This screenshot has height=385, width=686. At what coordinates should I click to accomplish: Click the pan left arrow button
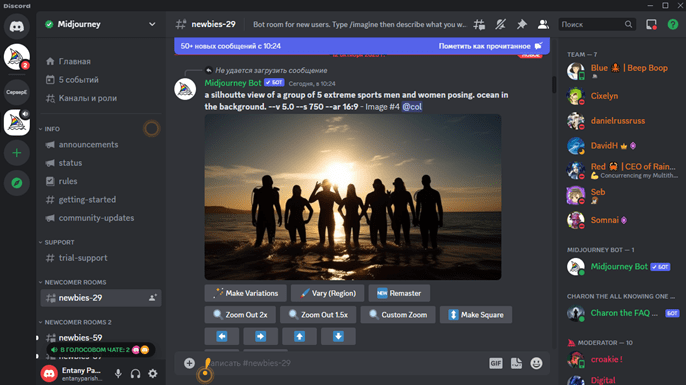tap(222, 336)
